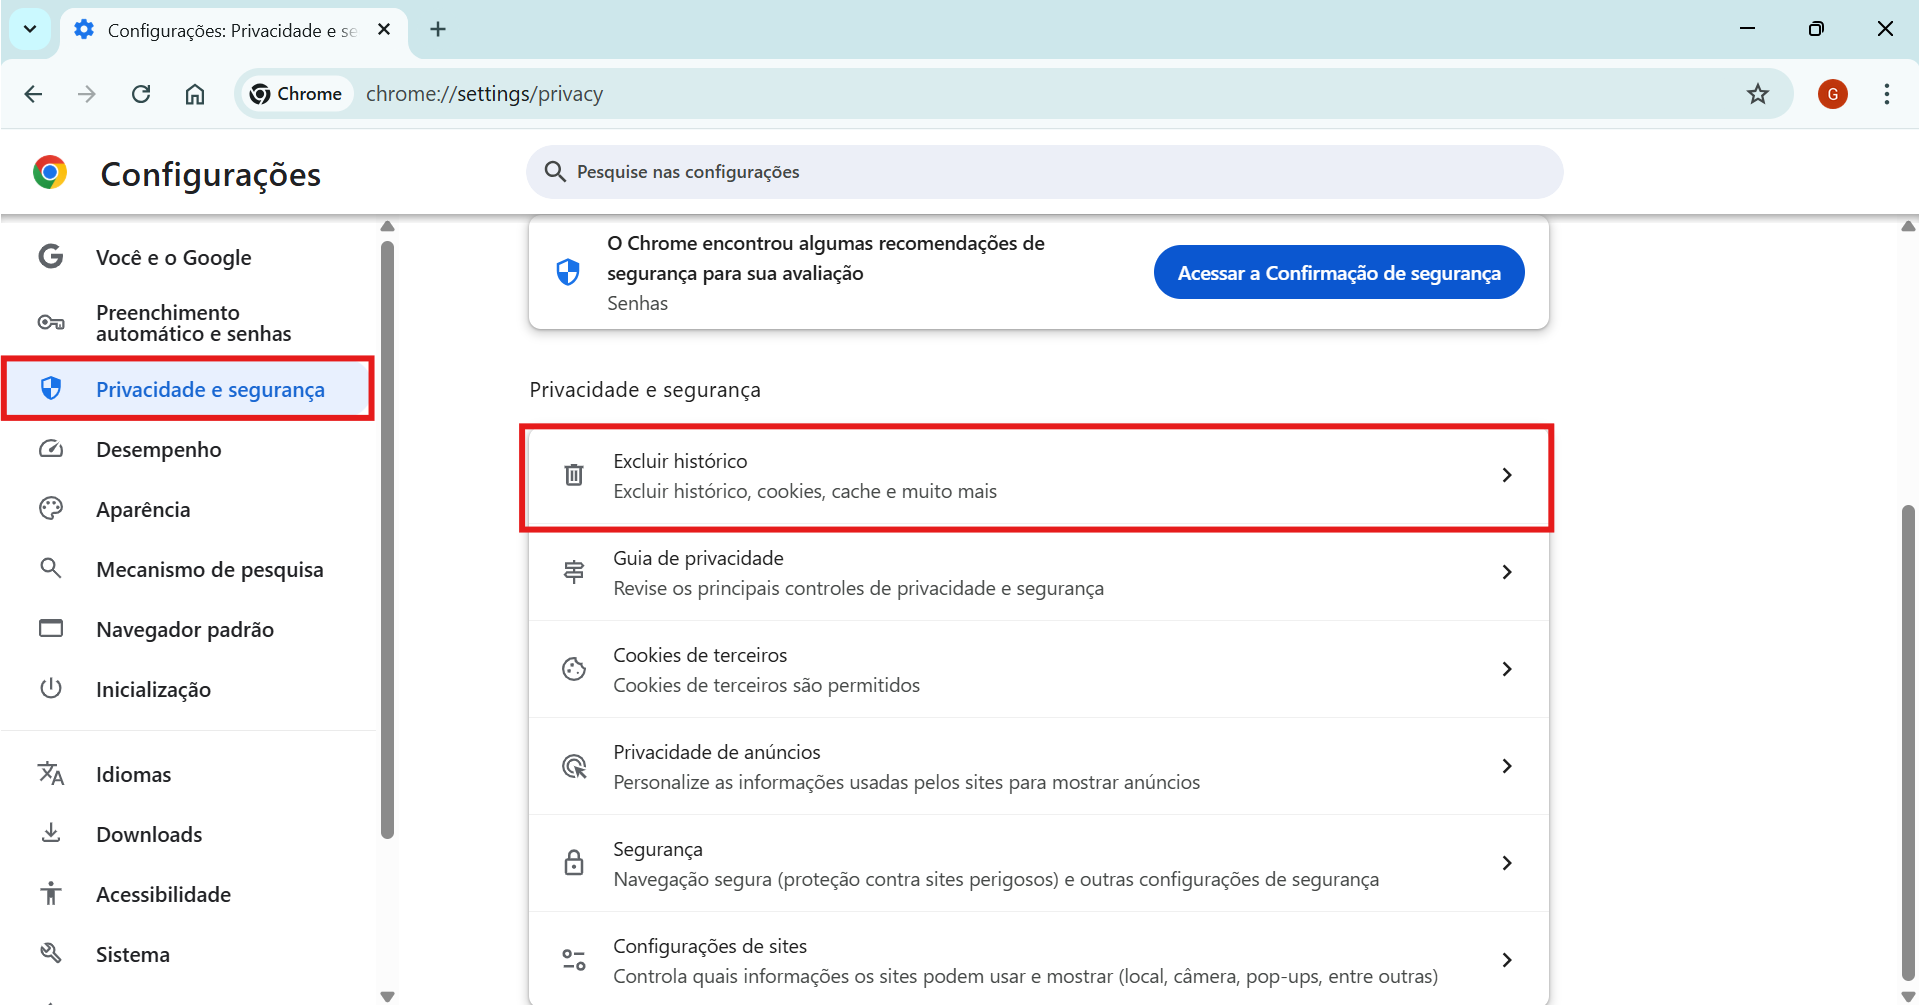Click the sidebar scroll down arrow
The image size is (1919, 1005).
[x=388, y=996]
